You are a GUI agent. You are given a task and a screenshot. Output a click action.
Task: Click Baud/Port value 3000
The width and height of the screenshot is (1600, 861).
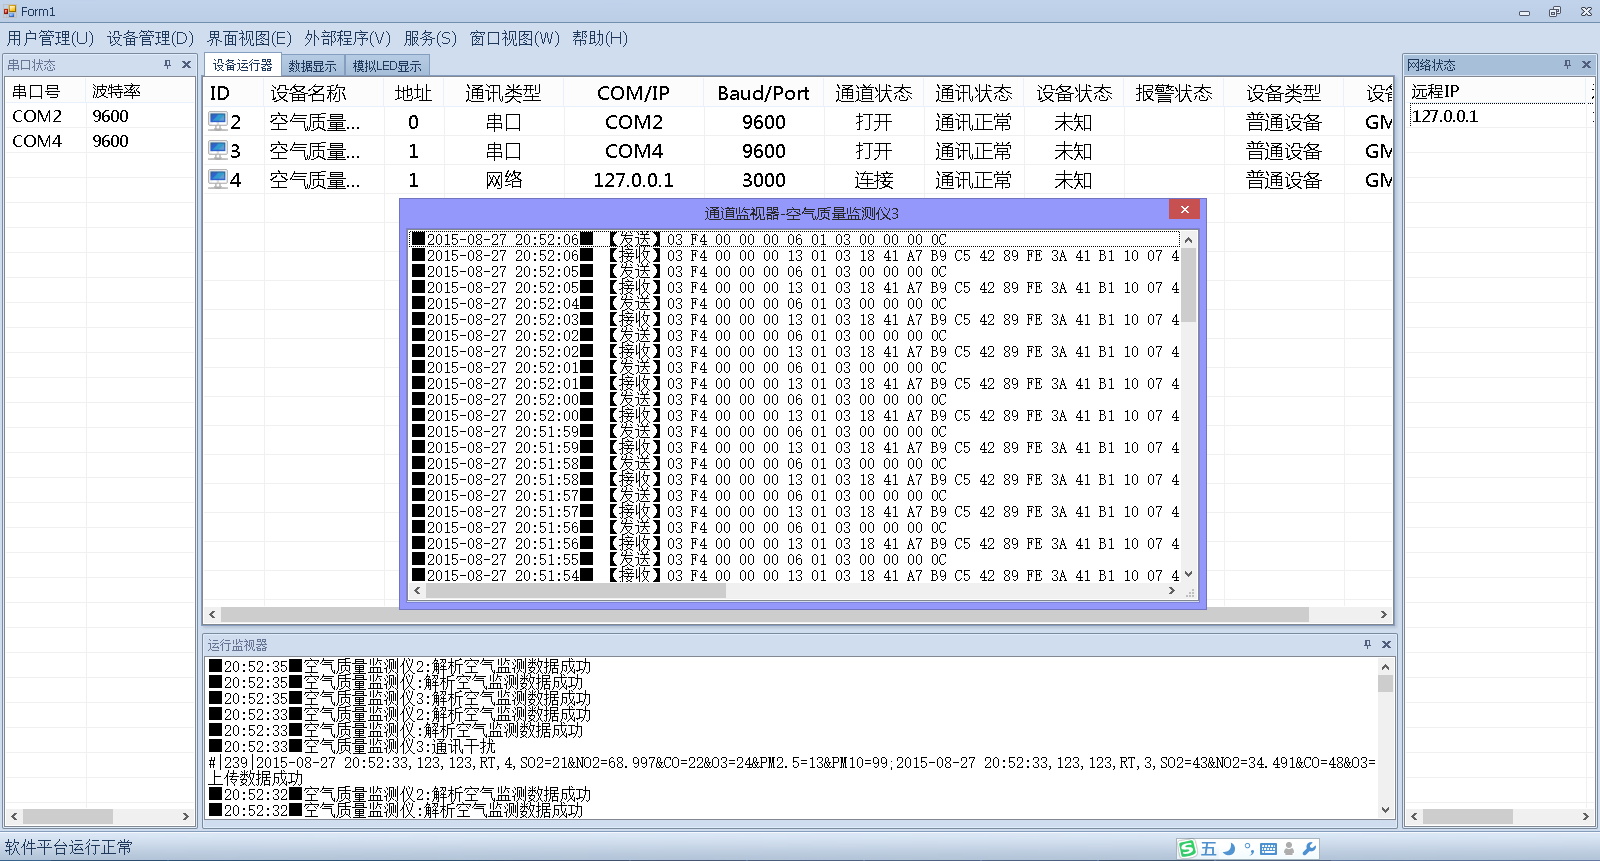[763, 180]
